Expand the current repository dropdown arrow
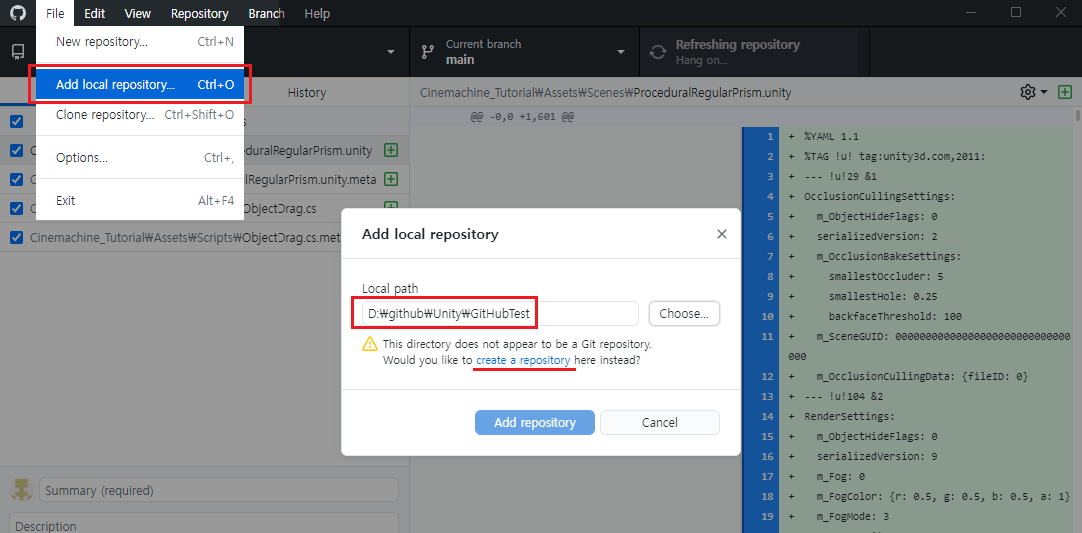 391,52
